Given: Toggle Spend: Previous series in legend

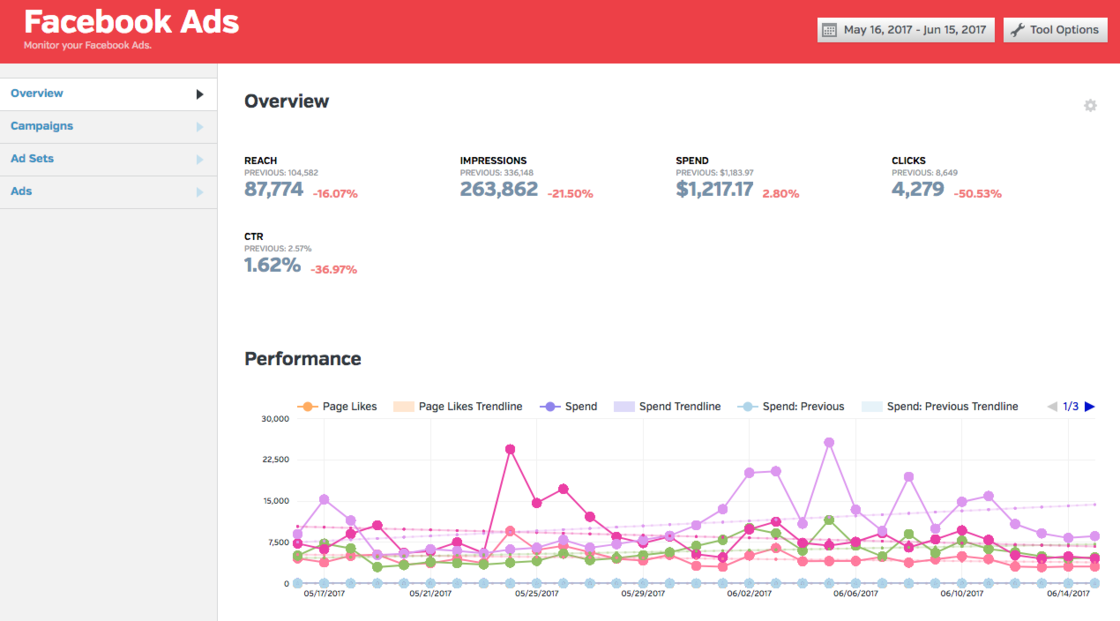Looking at the screenshot, I should tap(791, 407).
